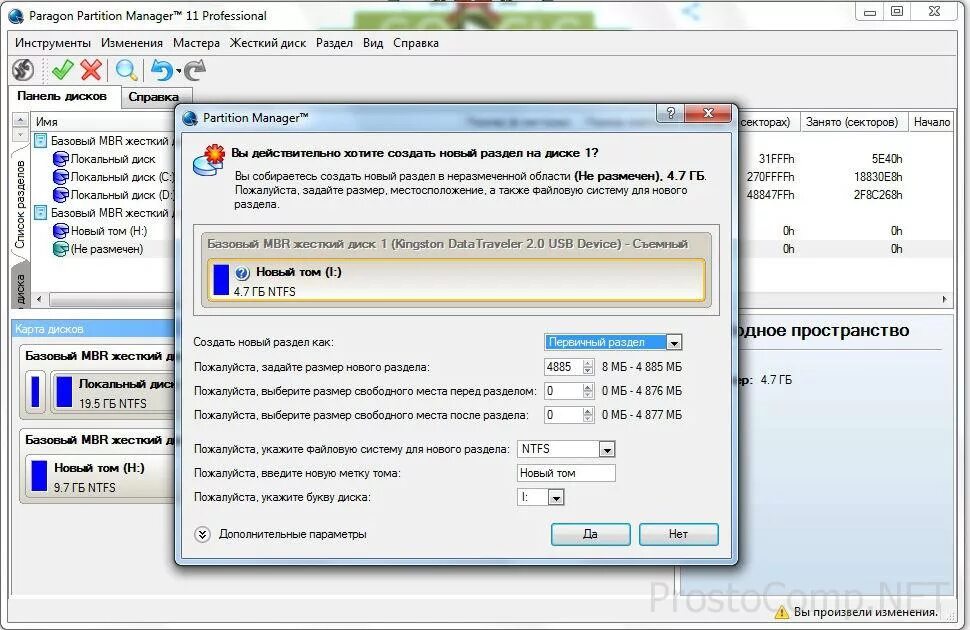
Task: Click the free space before spinner arrows
Action: pyautogui.click(x=588, y=391)
